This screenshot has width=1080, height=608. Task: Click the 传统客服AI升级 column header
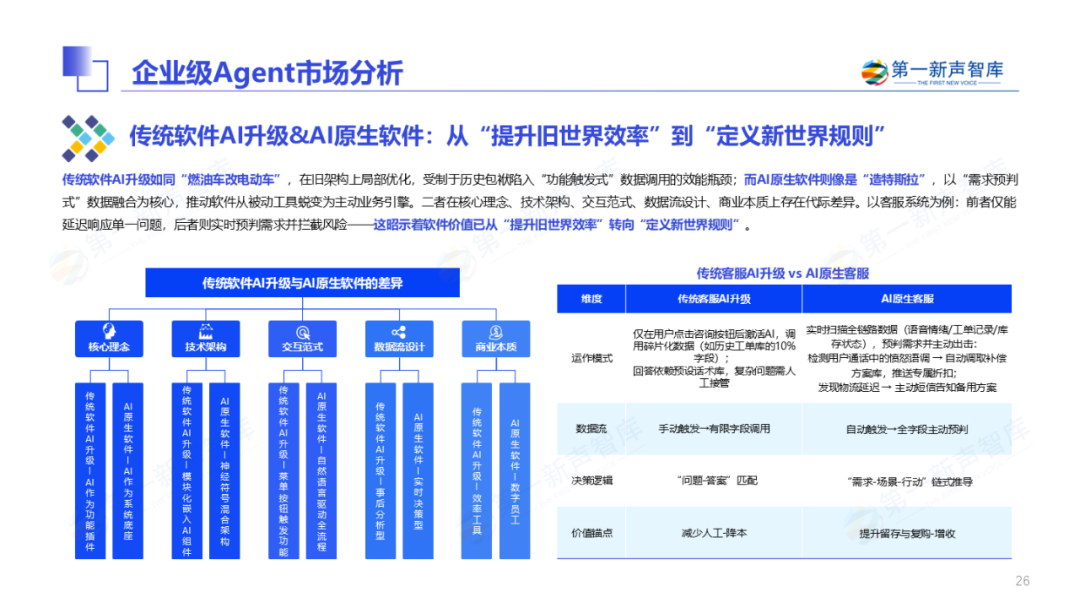[x=714, y=299]
